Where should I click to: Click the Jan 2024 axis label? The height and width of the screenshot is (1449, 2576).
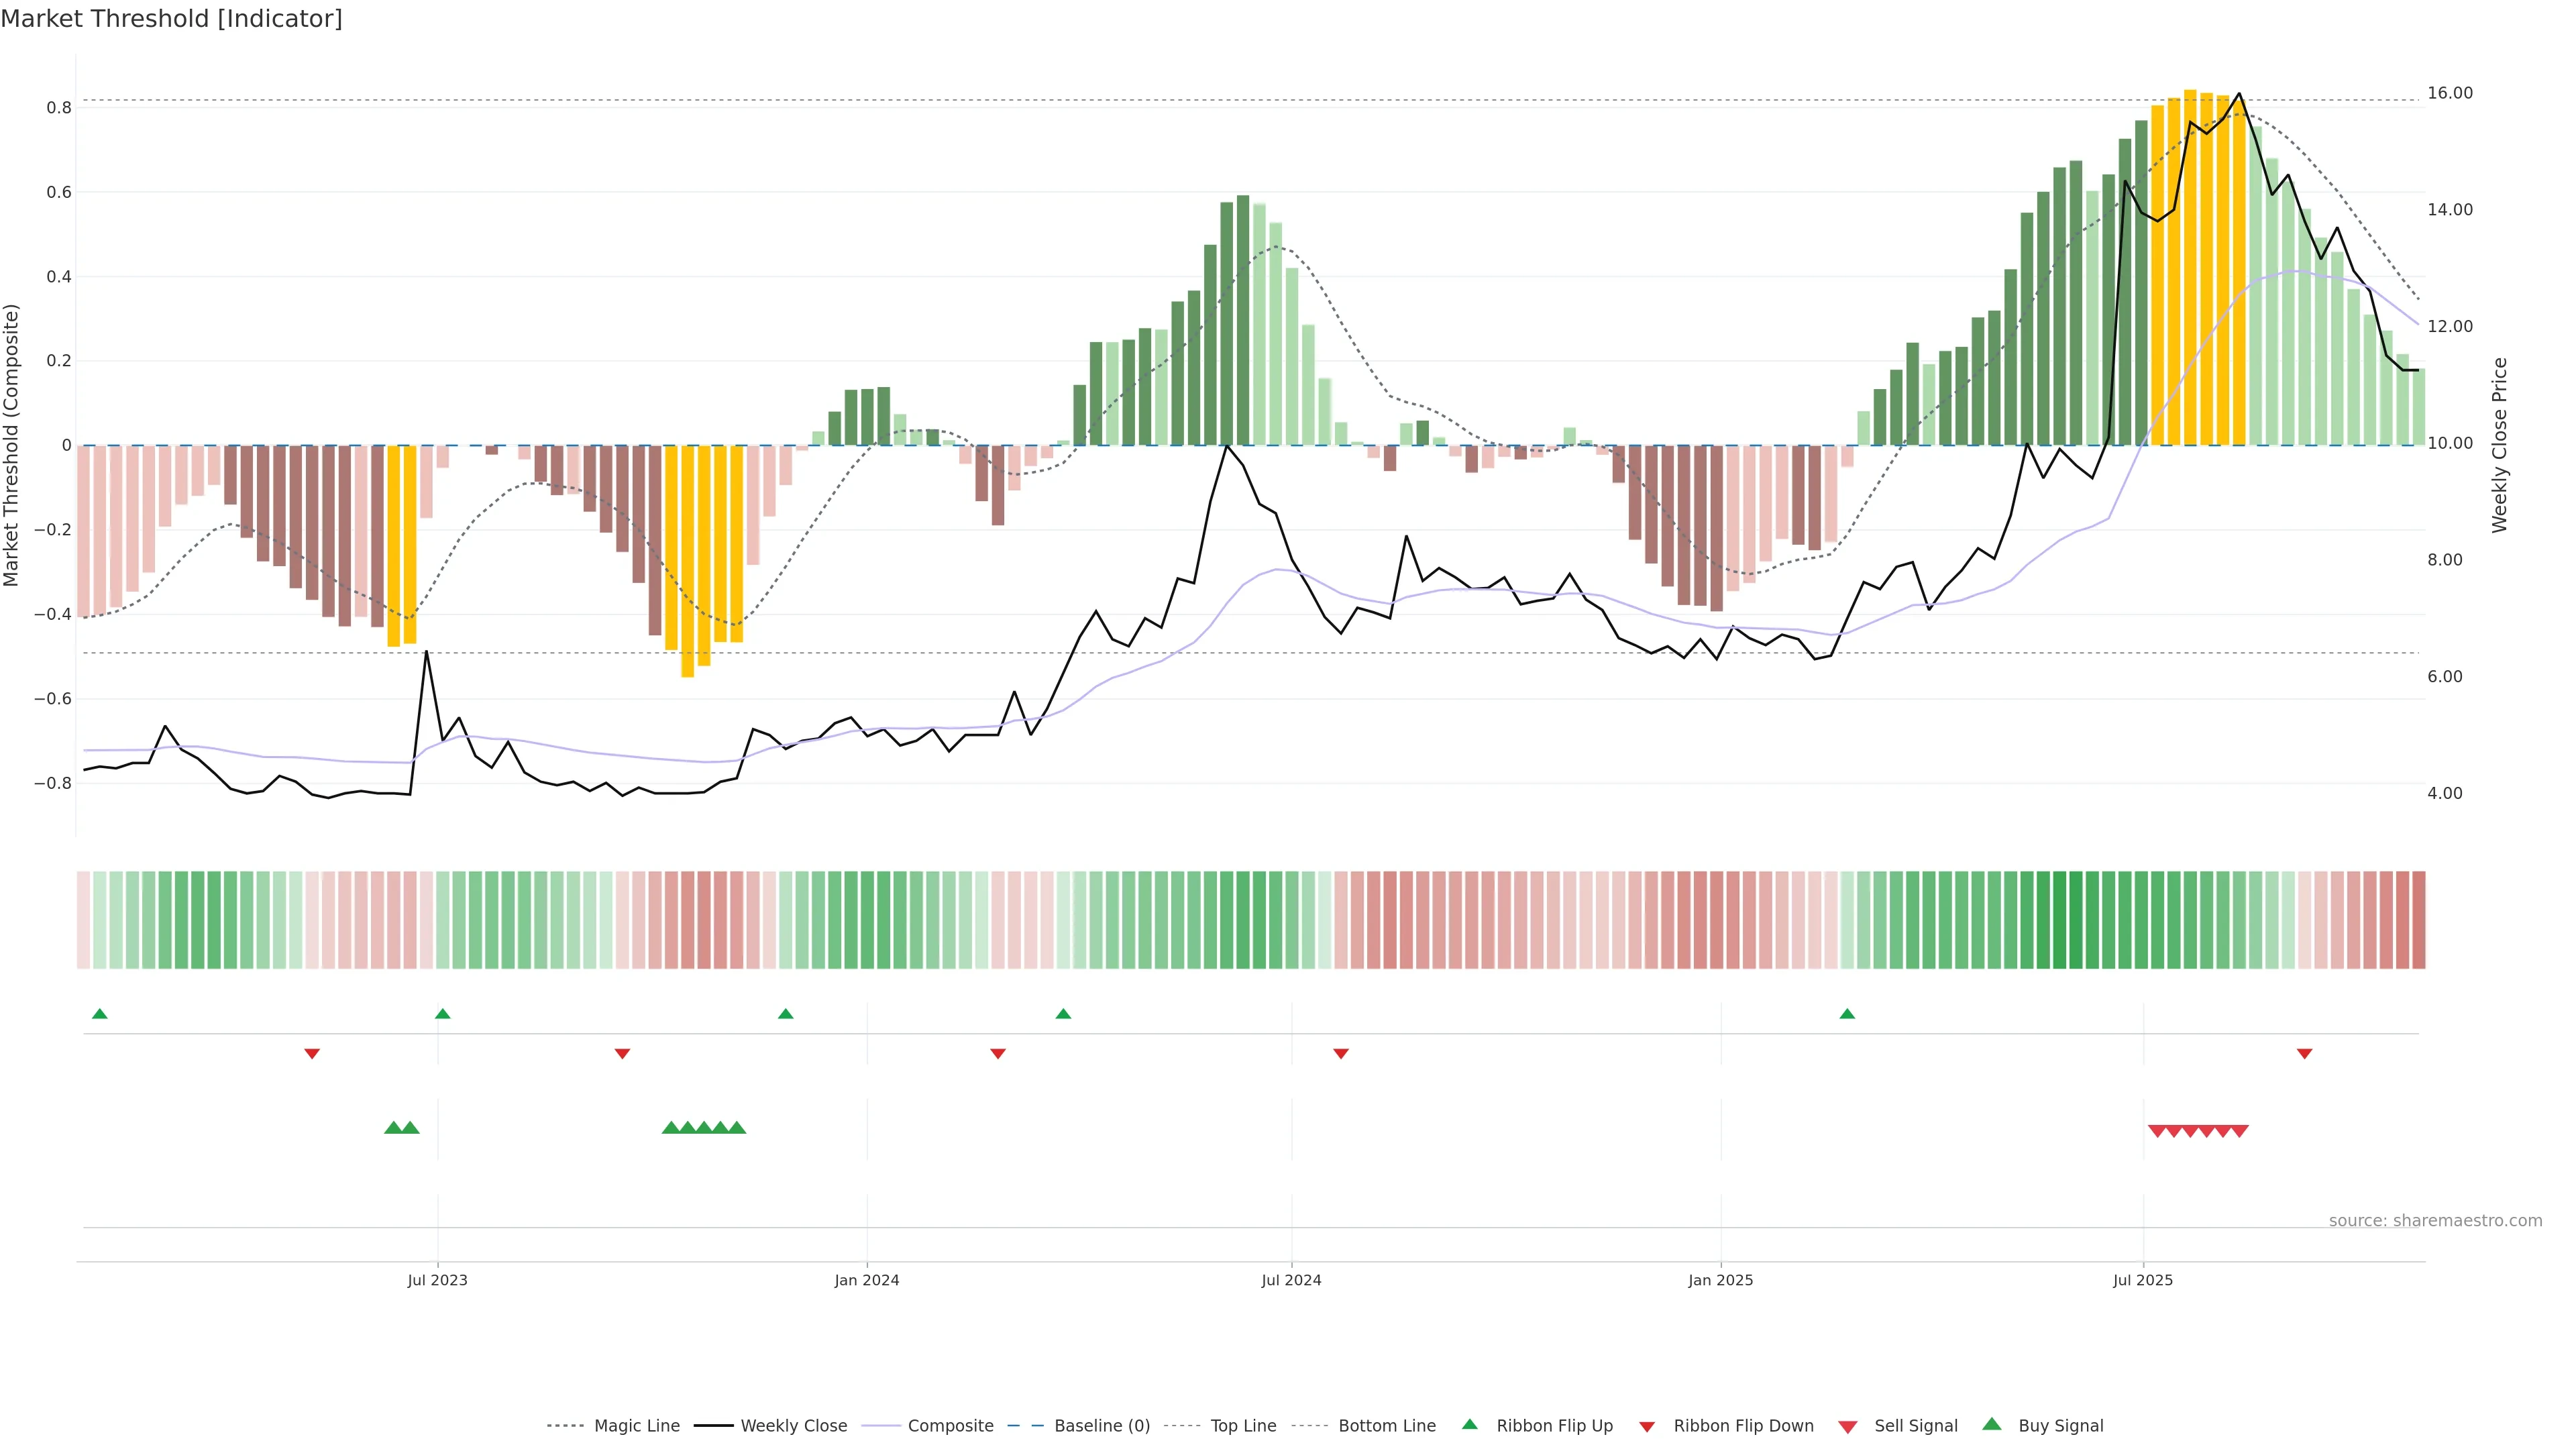(867, 1280)
